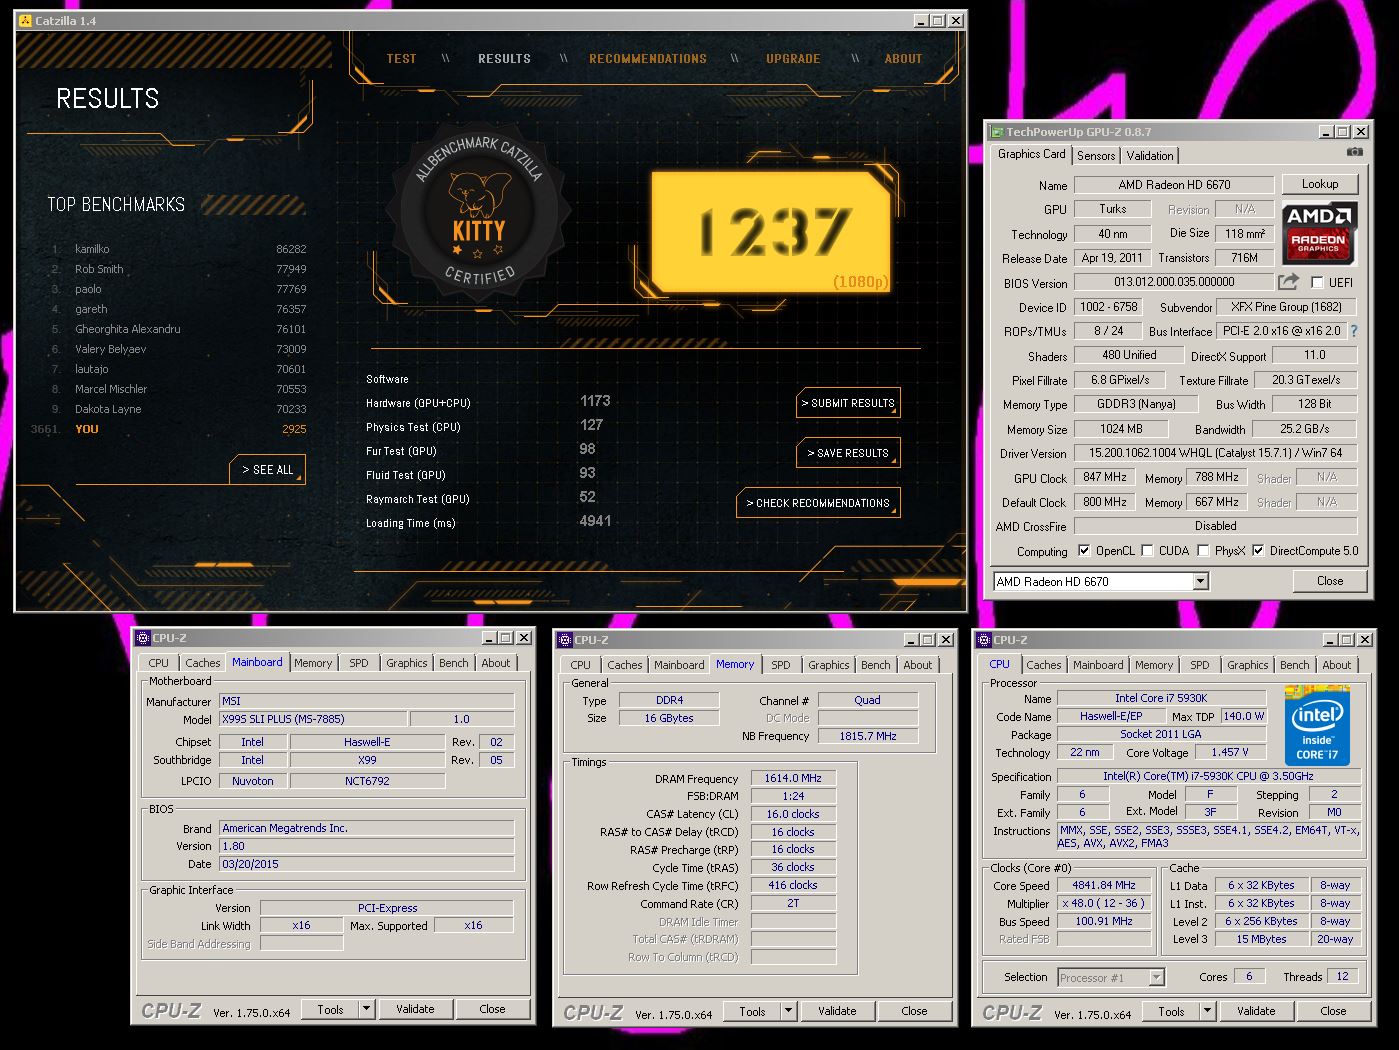Click the Bus Interface question mark icon
Screen dimensions: 1399x1050
pos(1354,331)
